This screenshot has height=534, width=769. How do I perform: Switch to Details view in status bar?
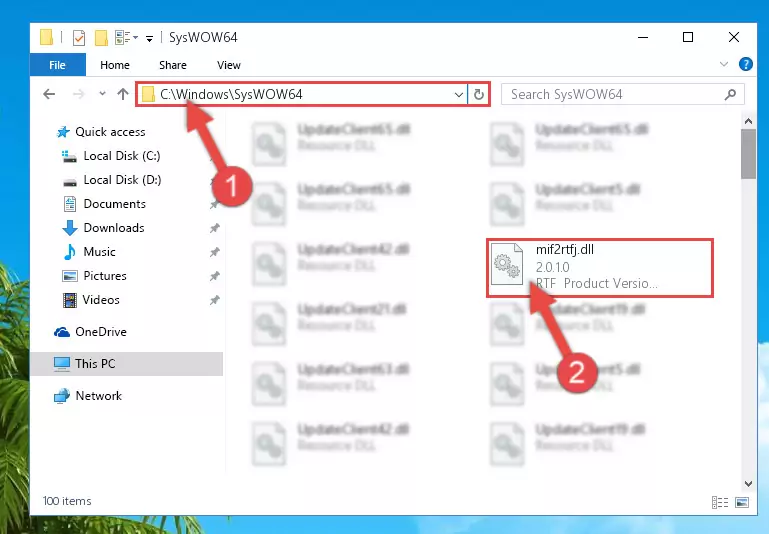click(x=719, y=502)
